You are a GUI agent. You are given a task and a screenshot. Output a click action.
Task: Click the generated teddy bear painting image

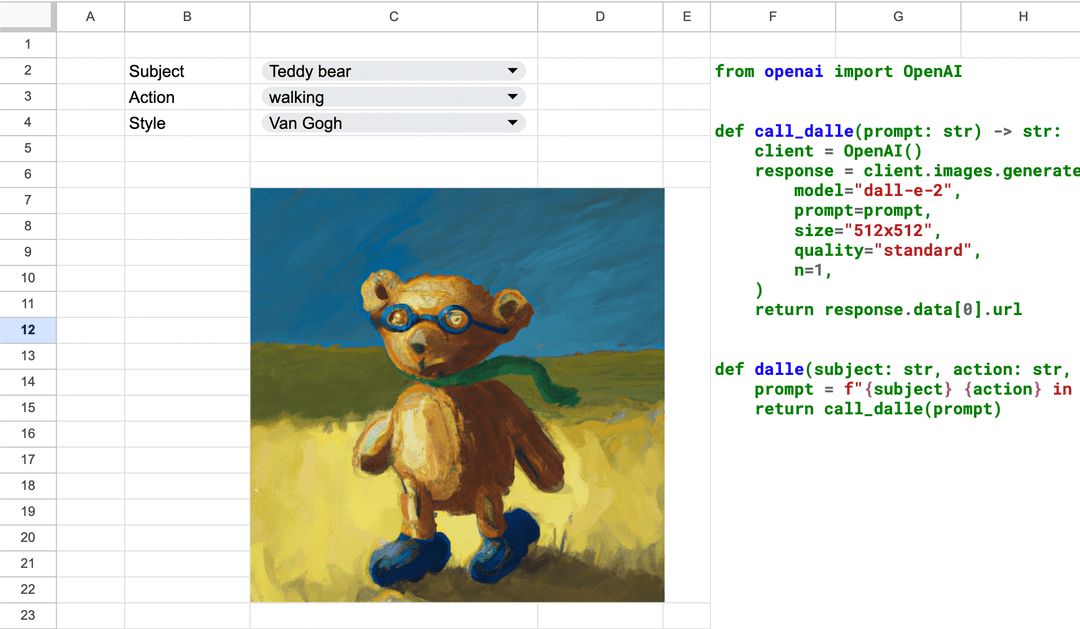pyautogui.click(x=457, y=395)
